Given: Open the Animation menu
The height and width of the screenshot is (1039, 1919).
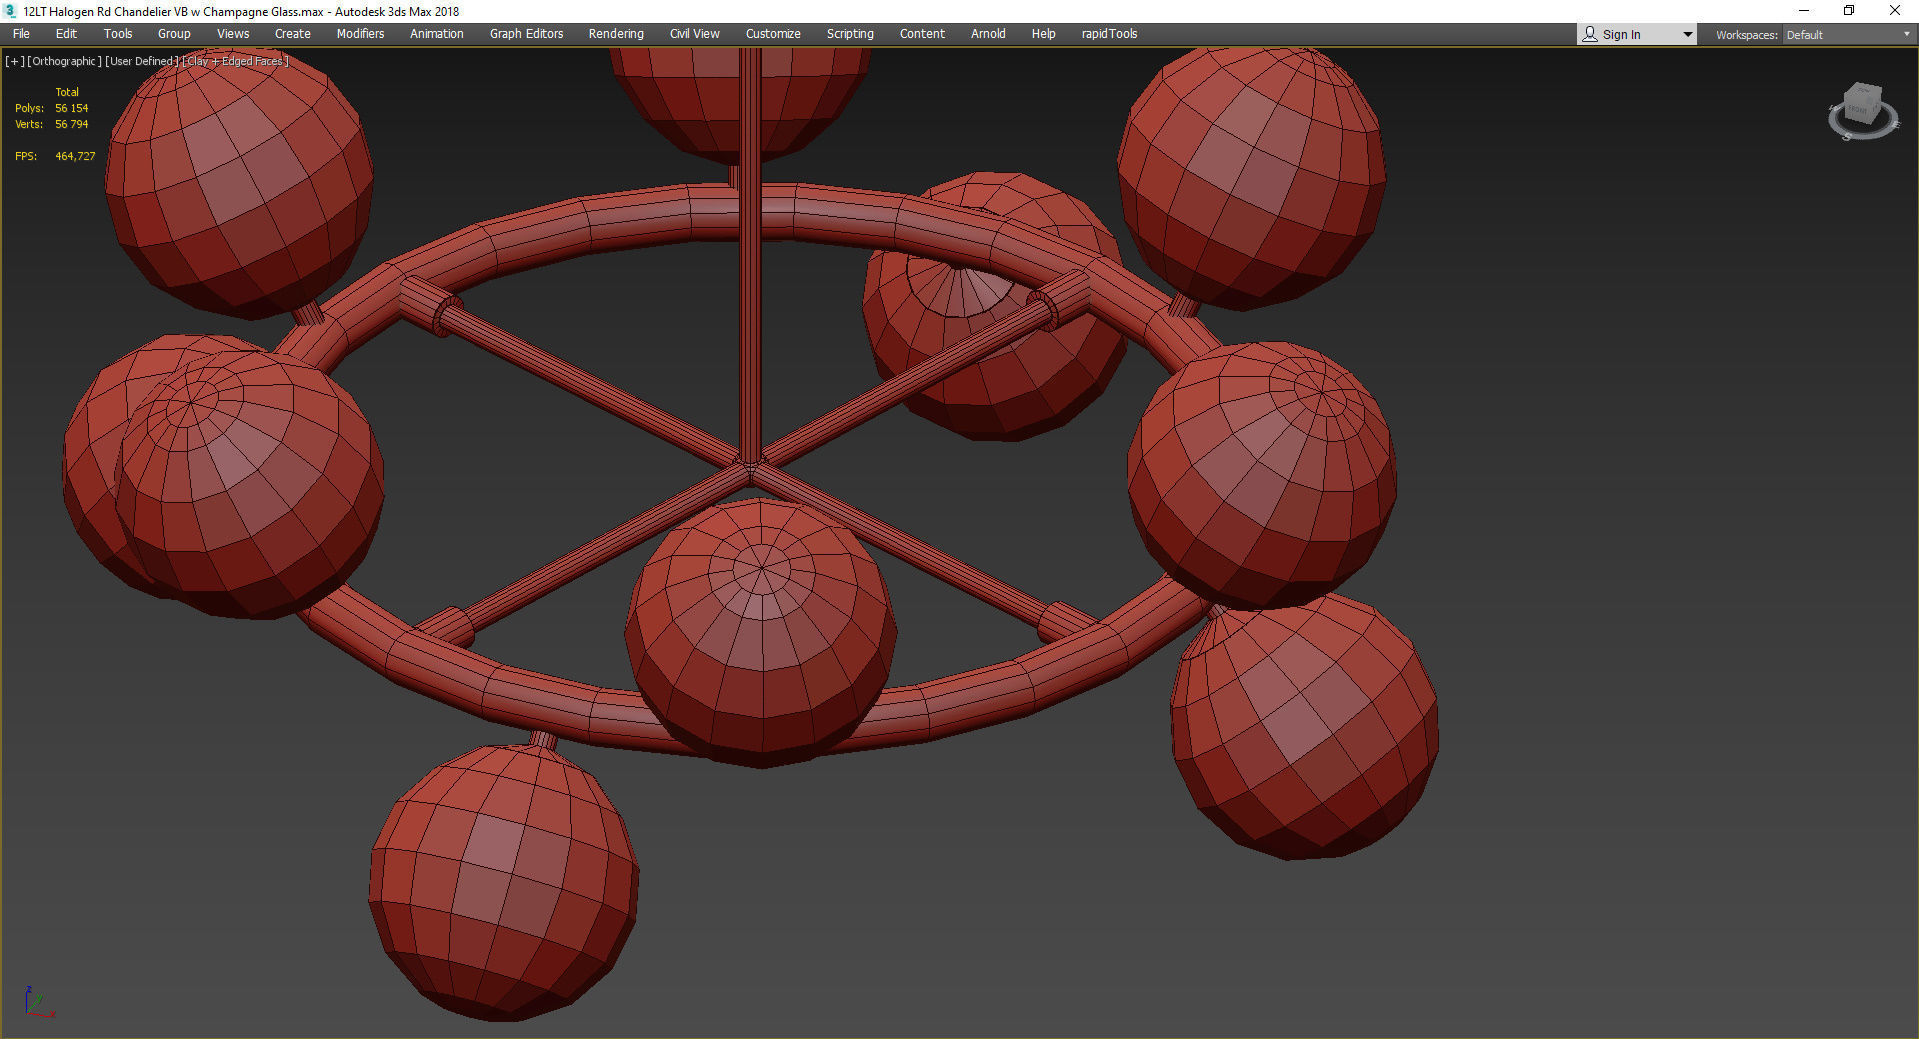Looking at the screenshot, I should click(437, 34).
